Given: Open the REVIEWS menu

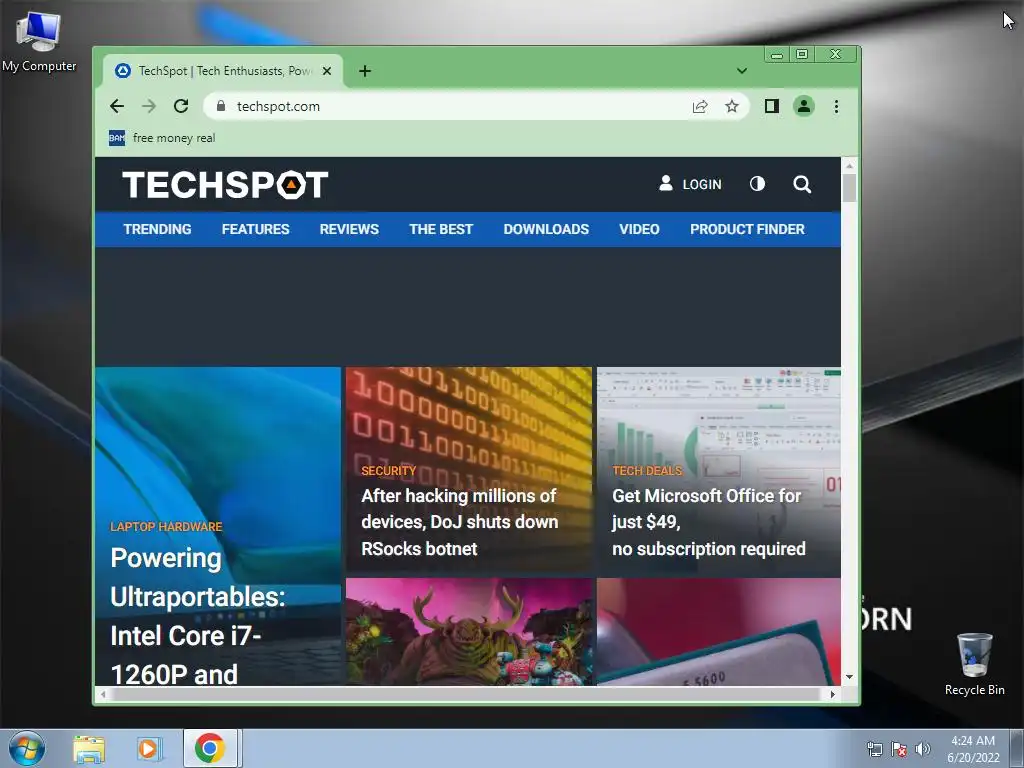Looking at the screenshot, I should (349, 229).
